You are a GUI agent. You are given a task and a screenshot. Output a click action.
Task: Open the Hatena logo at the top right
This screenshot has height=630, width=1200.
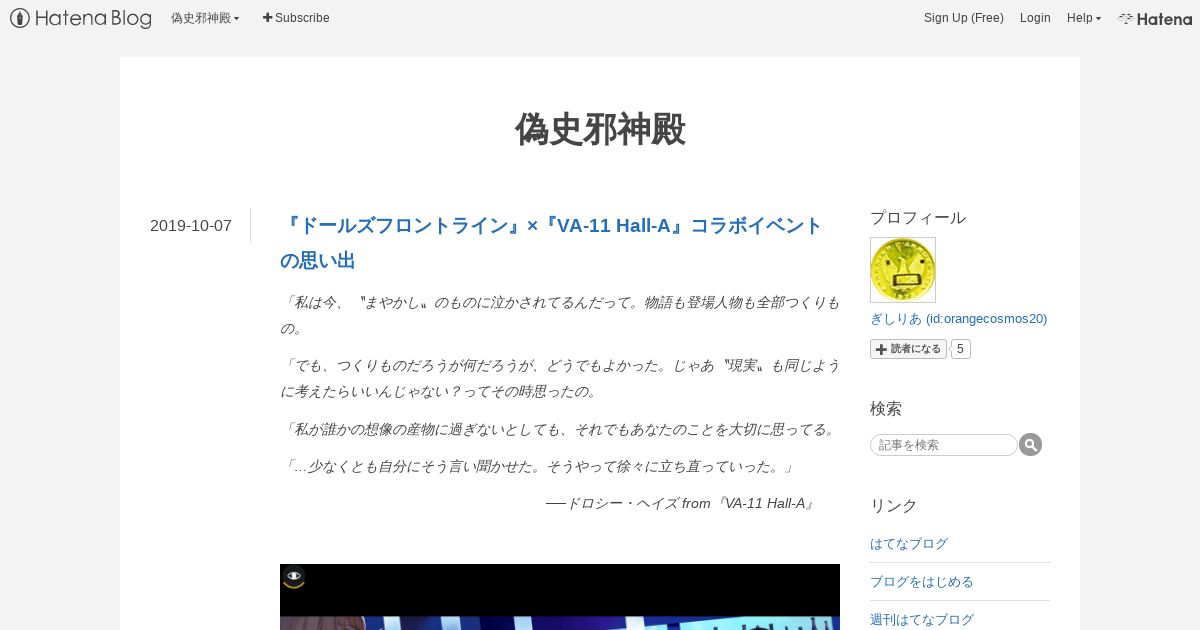[x=1155, y=18]
